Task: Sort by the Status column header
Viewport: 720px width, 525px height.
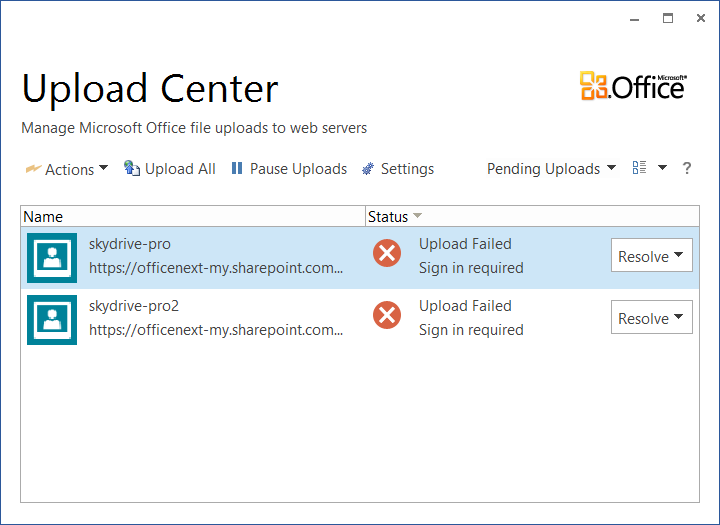Action: (x=533, y=216)
